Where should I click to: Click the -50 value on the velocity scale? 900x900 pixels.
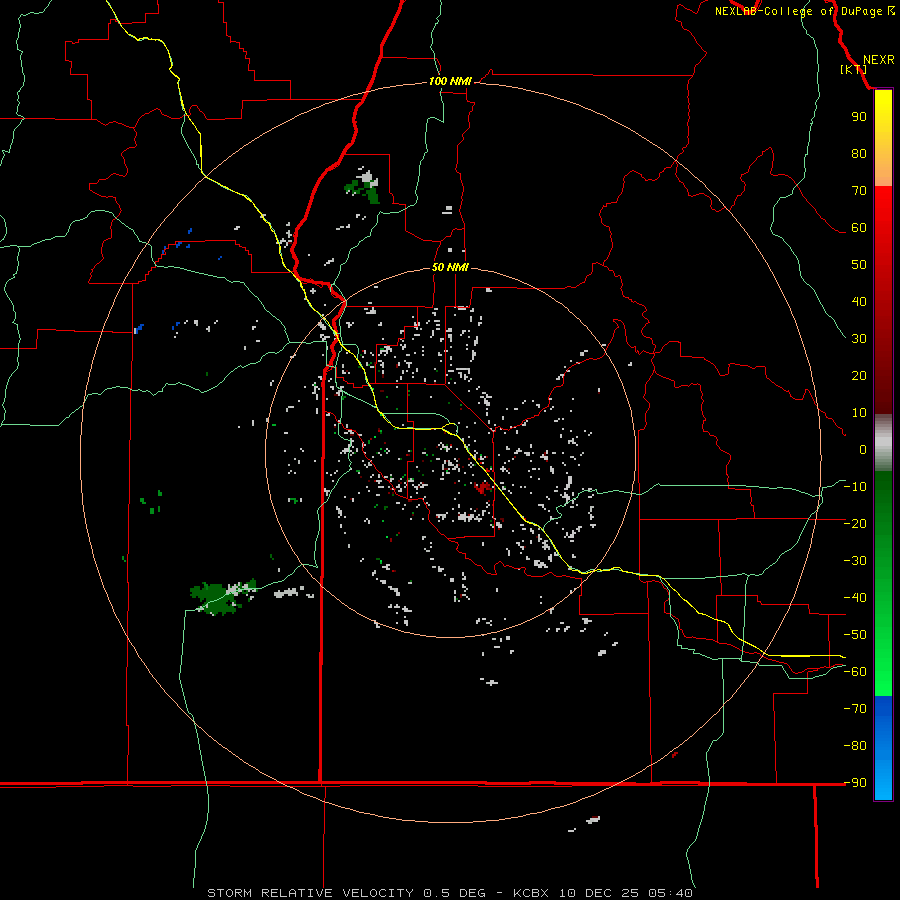(x=855, y=635)
